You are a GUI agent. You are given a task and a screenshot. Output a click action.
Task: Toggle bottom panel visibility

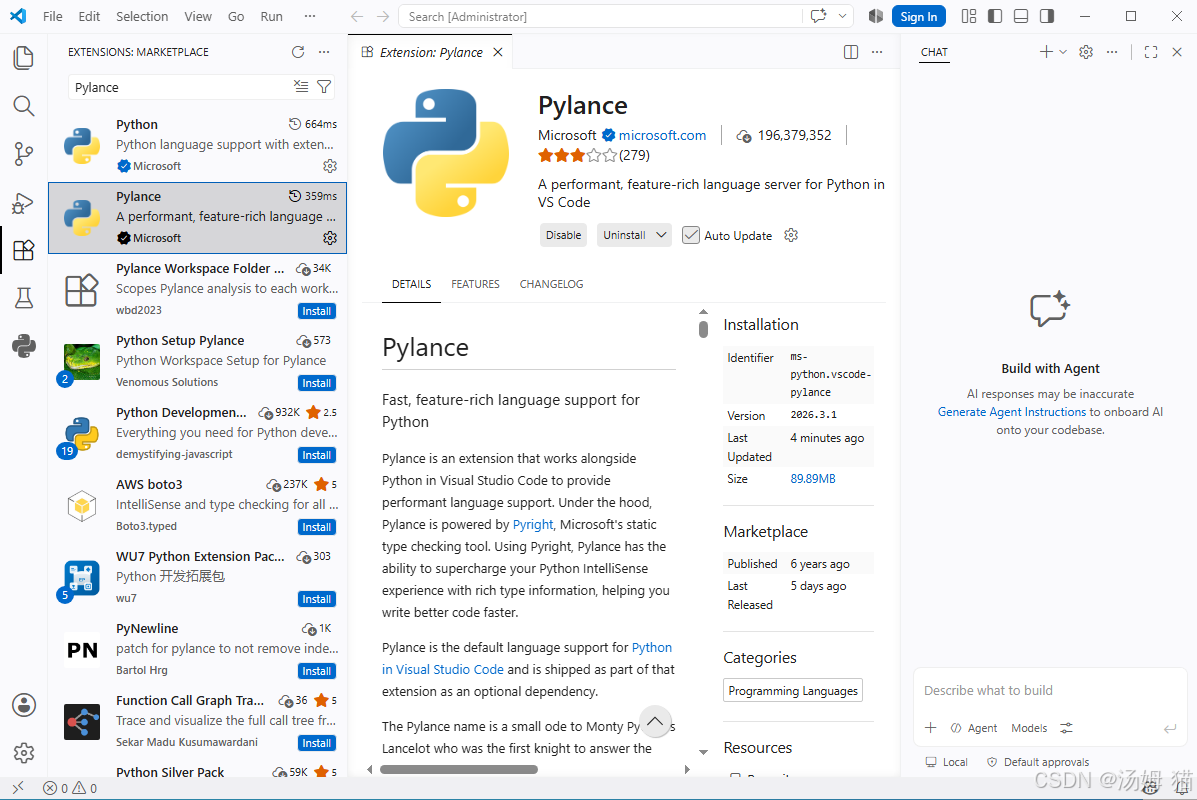tap(1021, 16)
